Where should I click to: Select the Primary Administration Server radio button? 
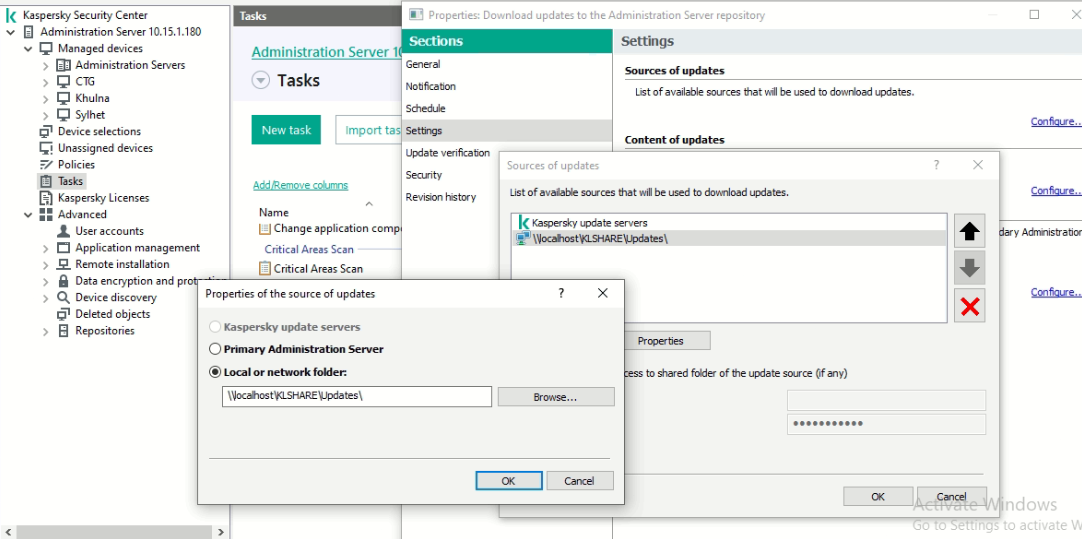pyautogui.click(x=215, y=349)
